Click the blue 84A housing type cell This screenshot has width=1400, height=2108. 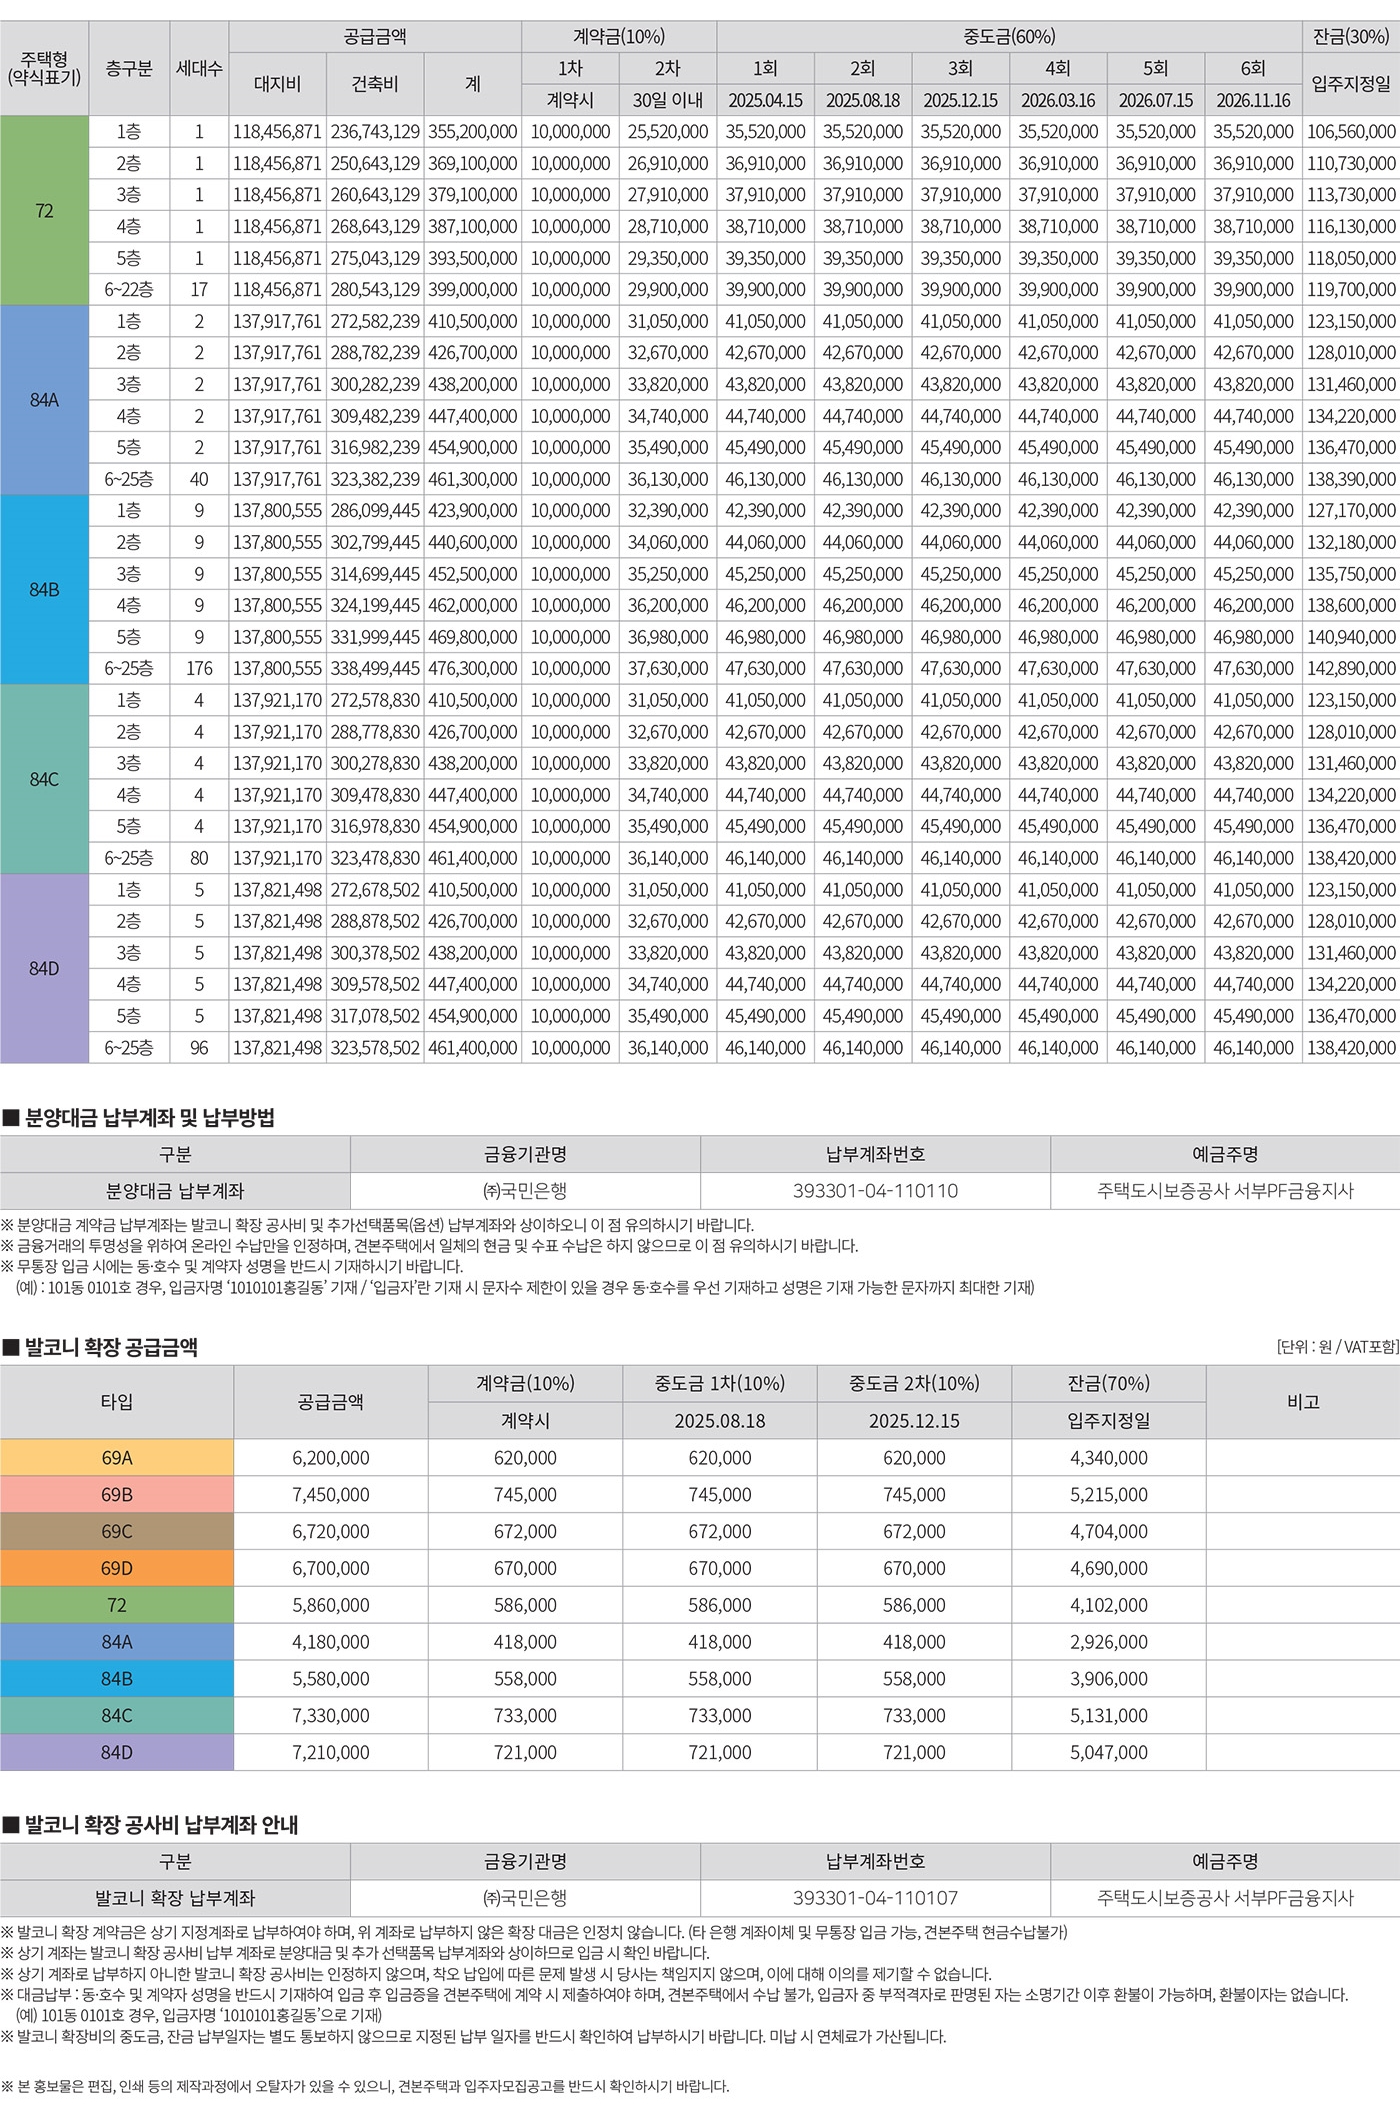(44, 400)
